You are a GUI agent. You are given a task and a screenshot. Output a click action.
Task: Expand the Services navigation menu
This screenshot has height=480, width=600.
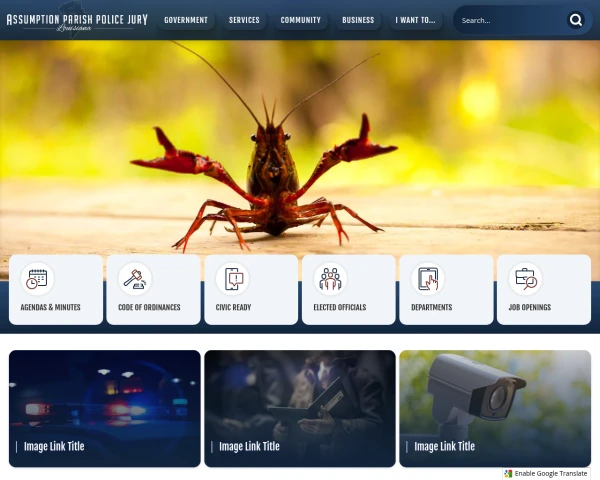[244, 20]
